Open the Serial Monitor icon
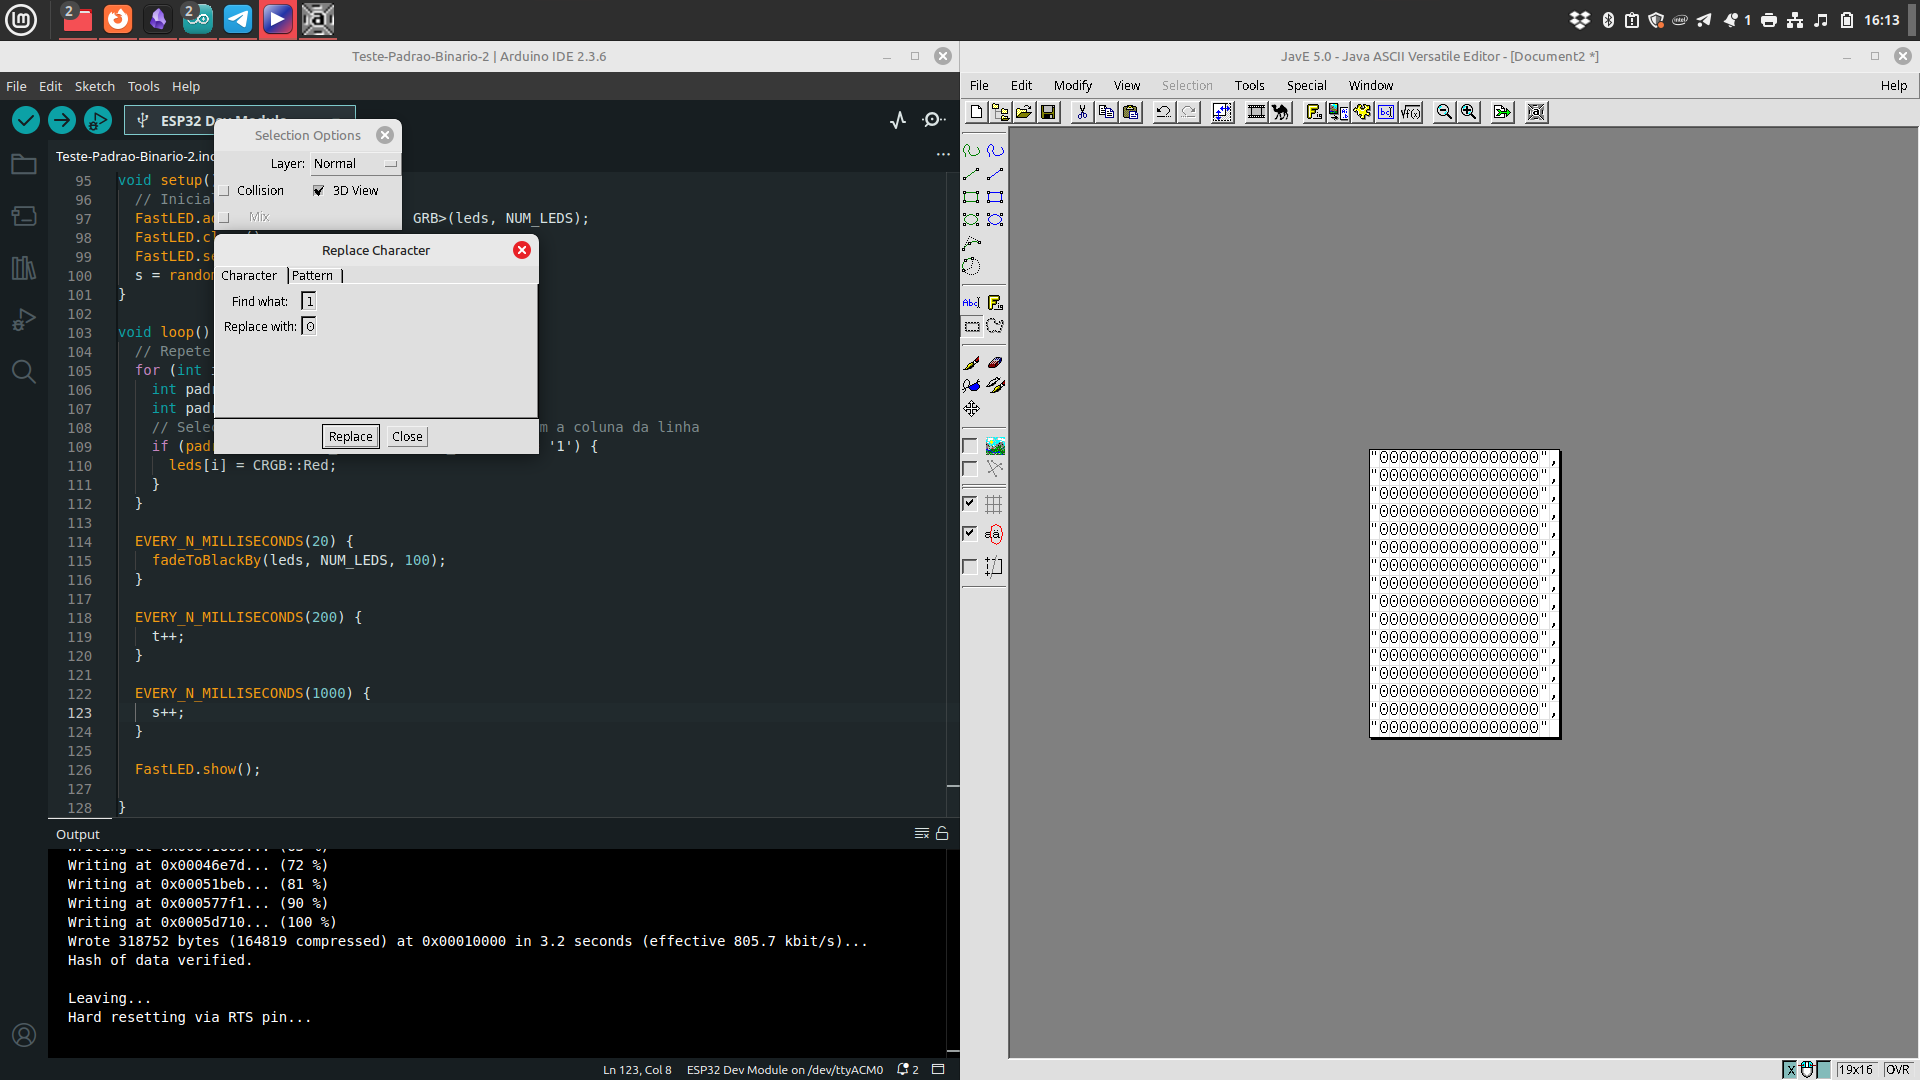Viewport: 1920px width, 1080px height. 934,120
